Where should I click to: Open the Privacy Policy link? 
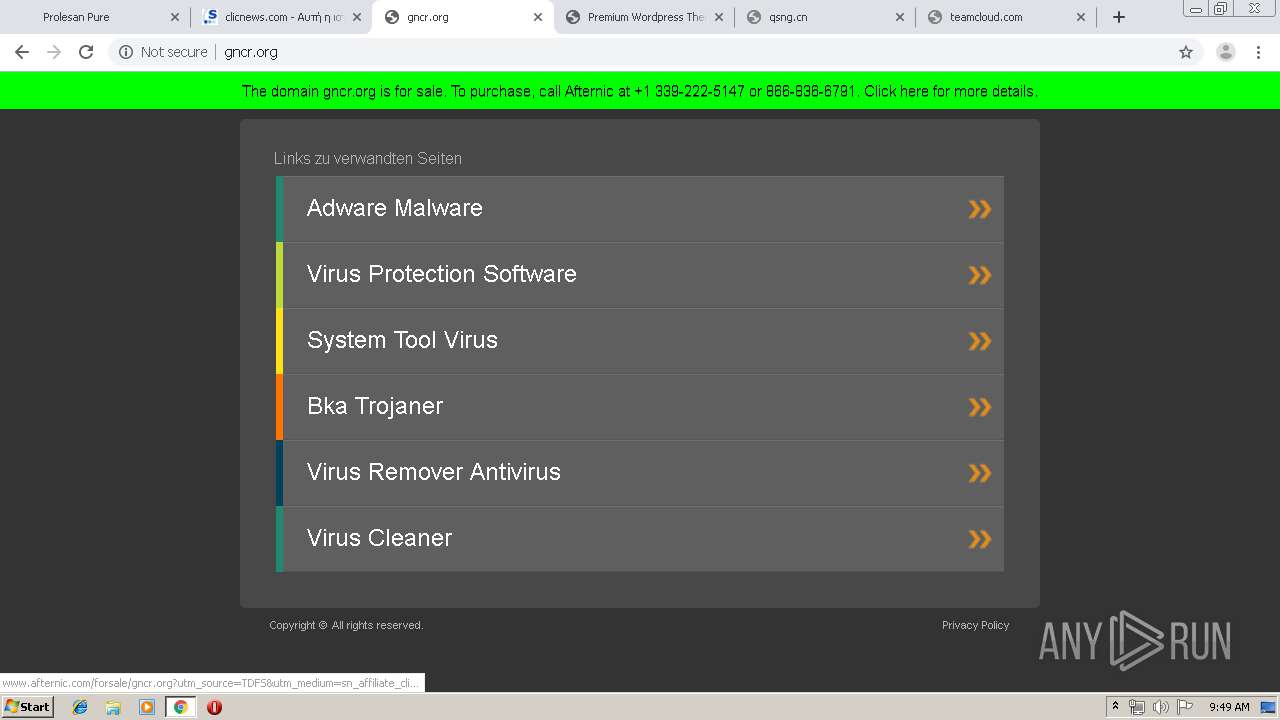point(975,625)
